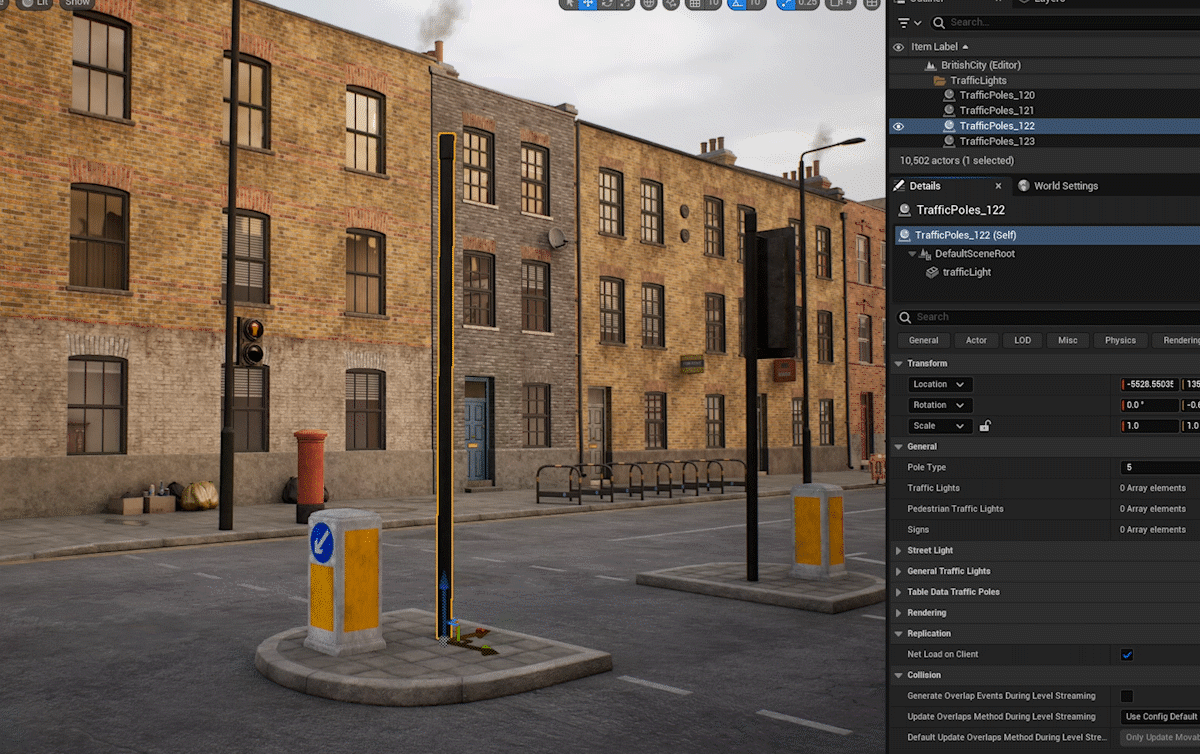1200x754 pixels.
Task: Click the Pedestrian Traffic Lights property label
Action: click(x=955, y=509)
